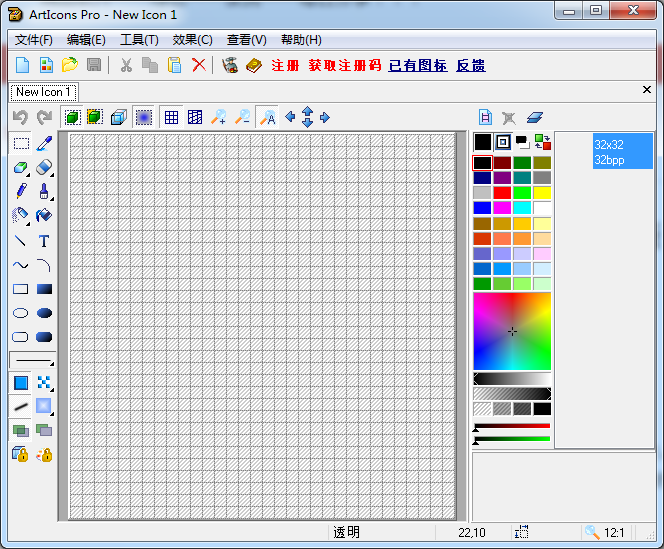Click the red 注册 link

(285, 65)
